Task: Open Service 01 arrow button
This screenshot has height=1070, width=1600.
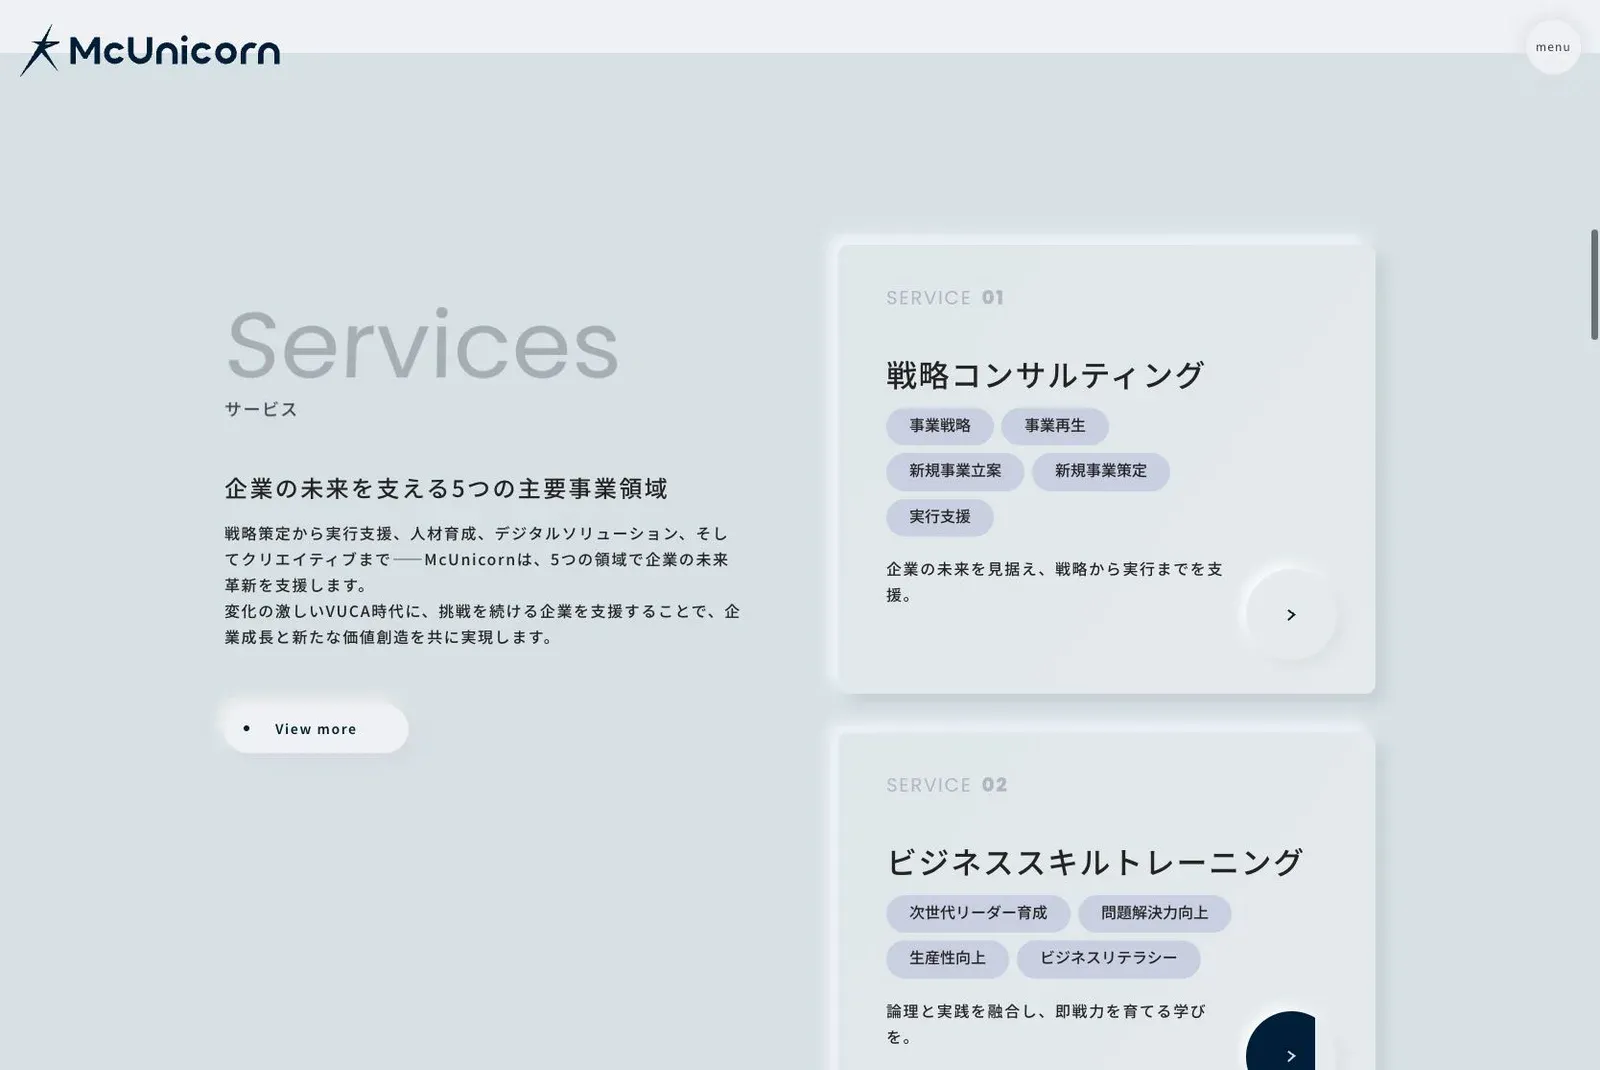Action: point(1291,615)
